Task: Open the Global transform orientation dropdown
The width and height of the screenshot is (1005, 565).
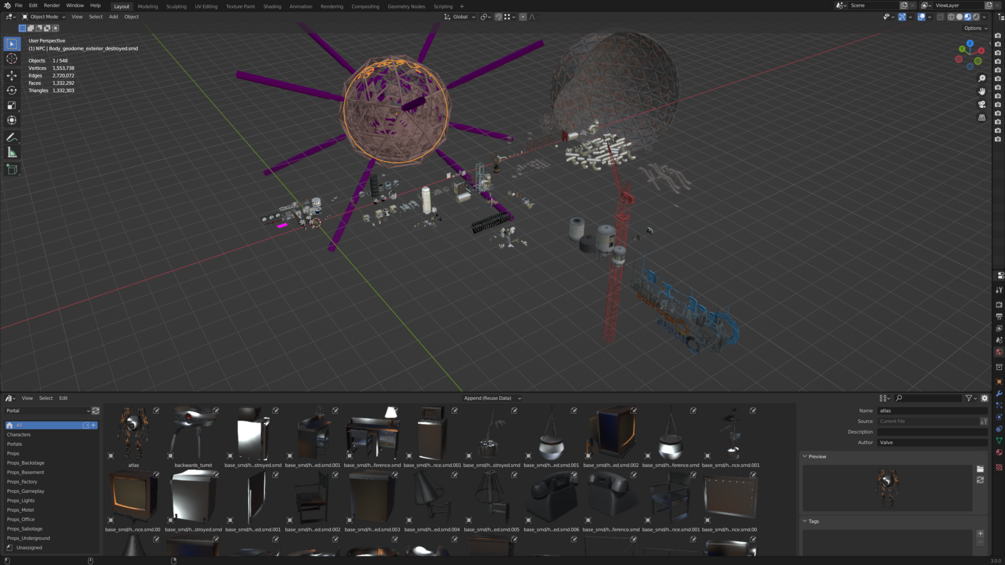Action: pyautogui.click(x=460, y=17)
